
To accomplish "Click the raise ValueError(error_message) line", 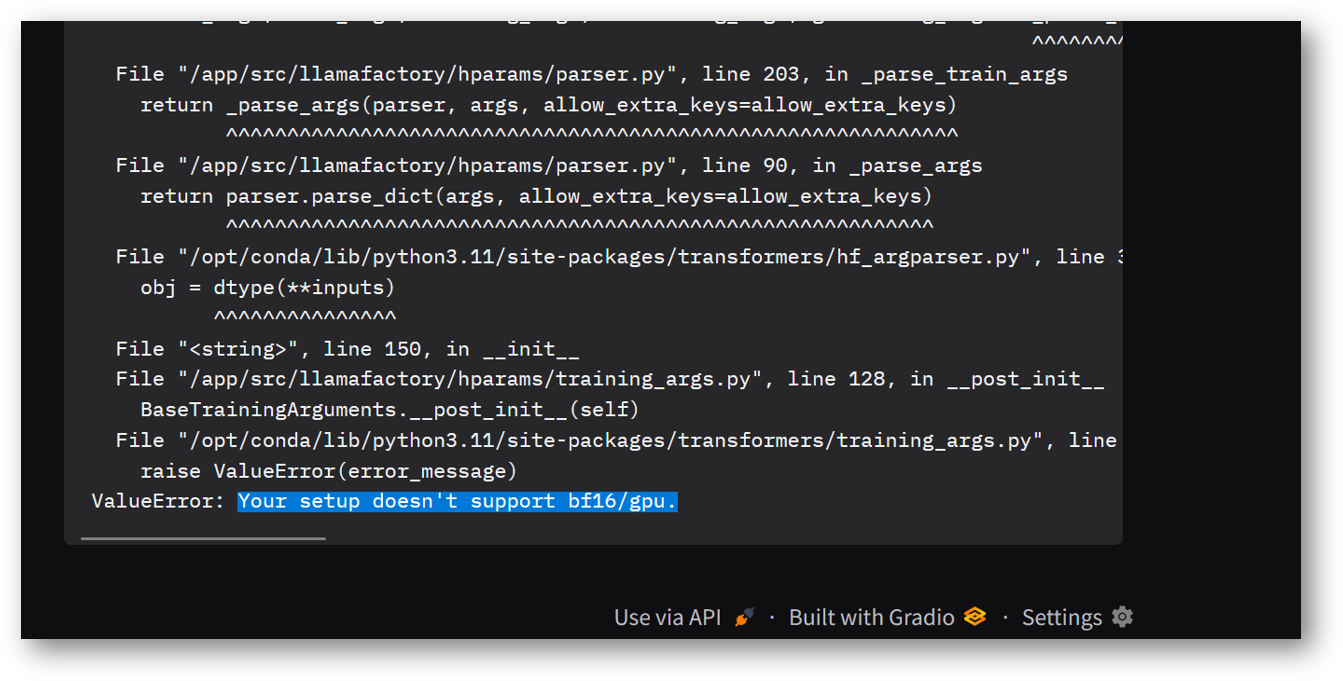I will pos(325,470).
